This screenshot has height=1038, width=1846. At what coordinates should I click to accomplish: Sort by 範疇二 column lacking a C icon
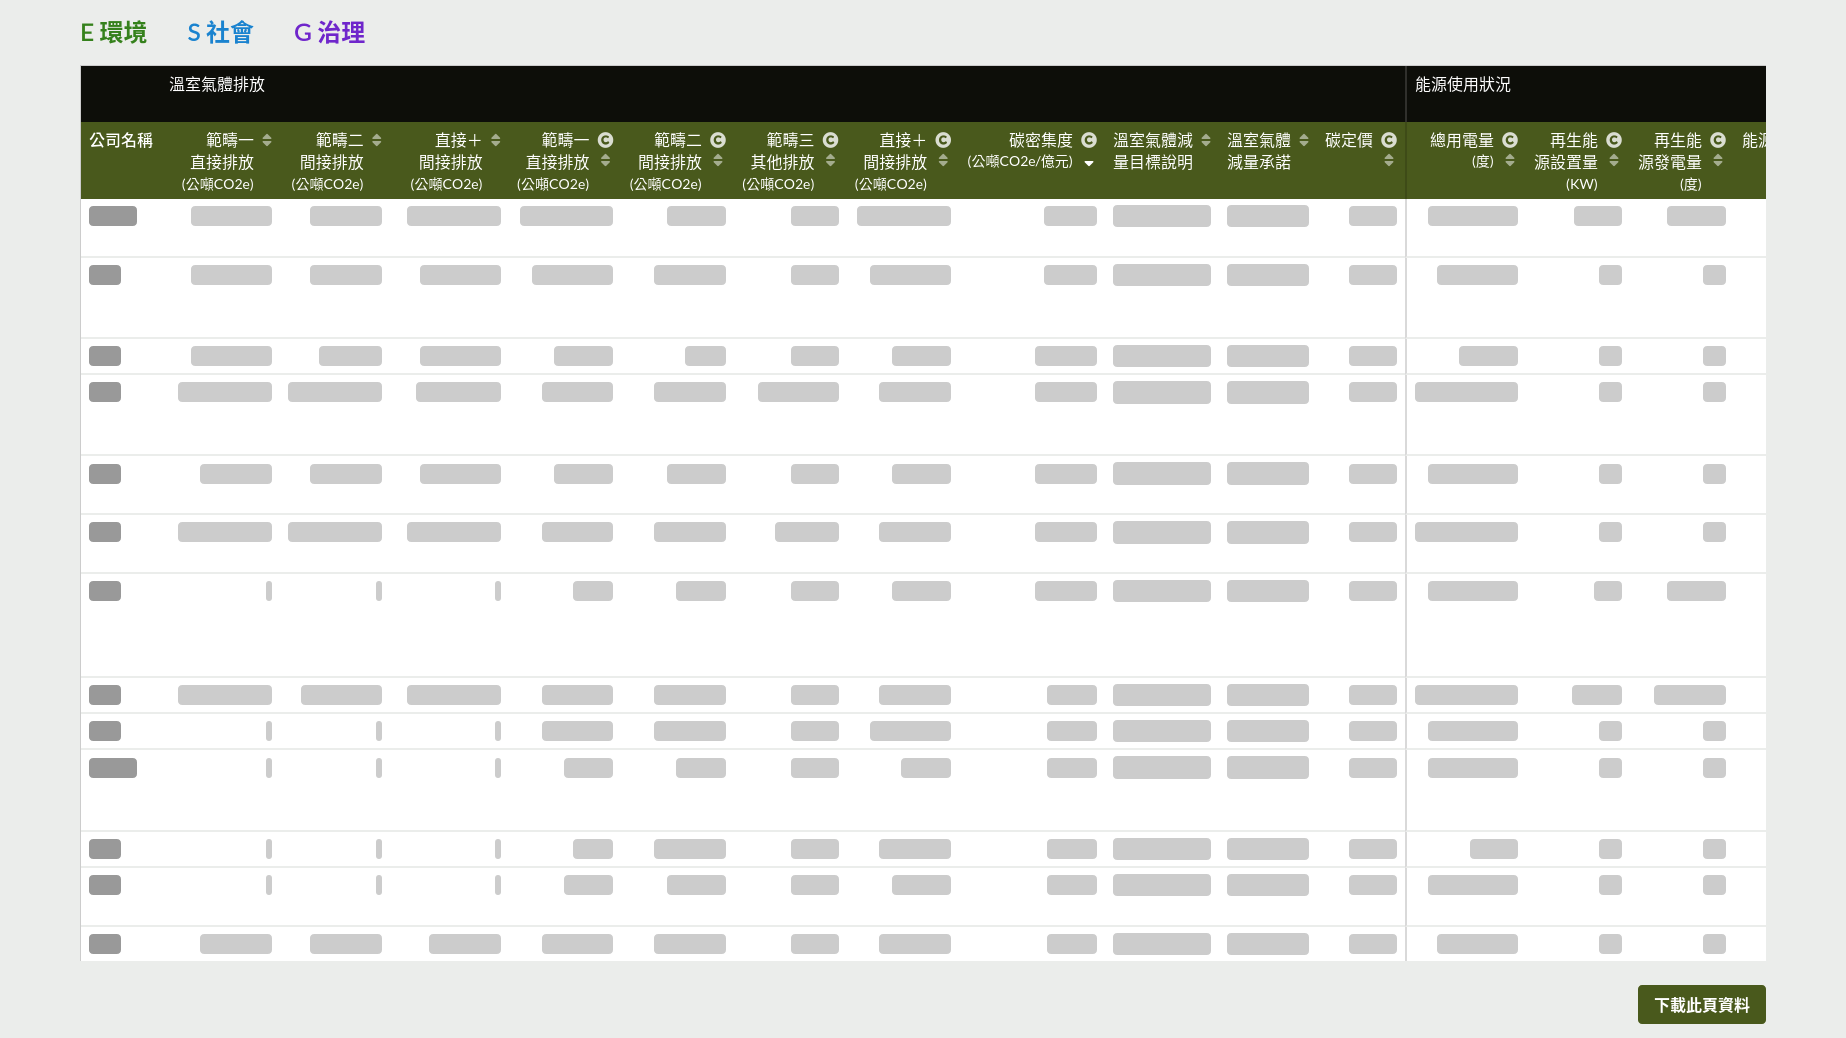point(377,140)
